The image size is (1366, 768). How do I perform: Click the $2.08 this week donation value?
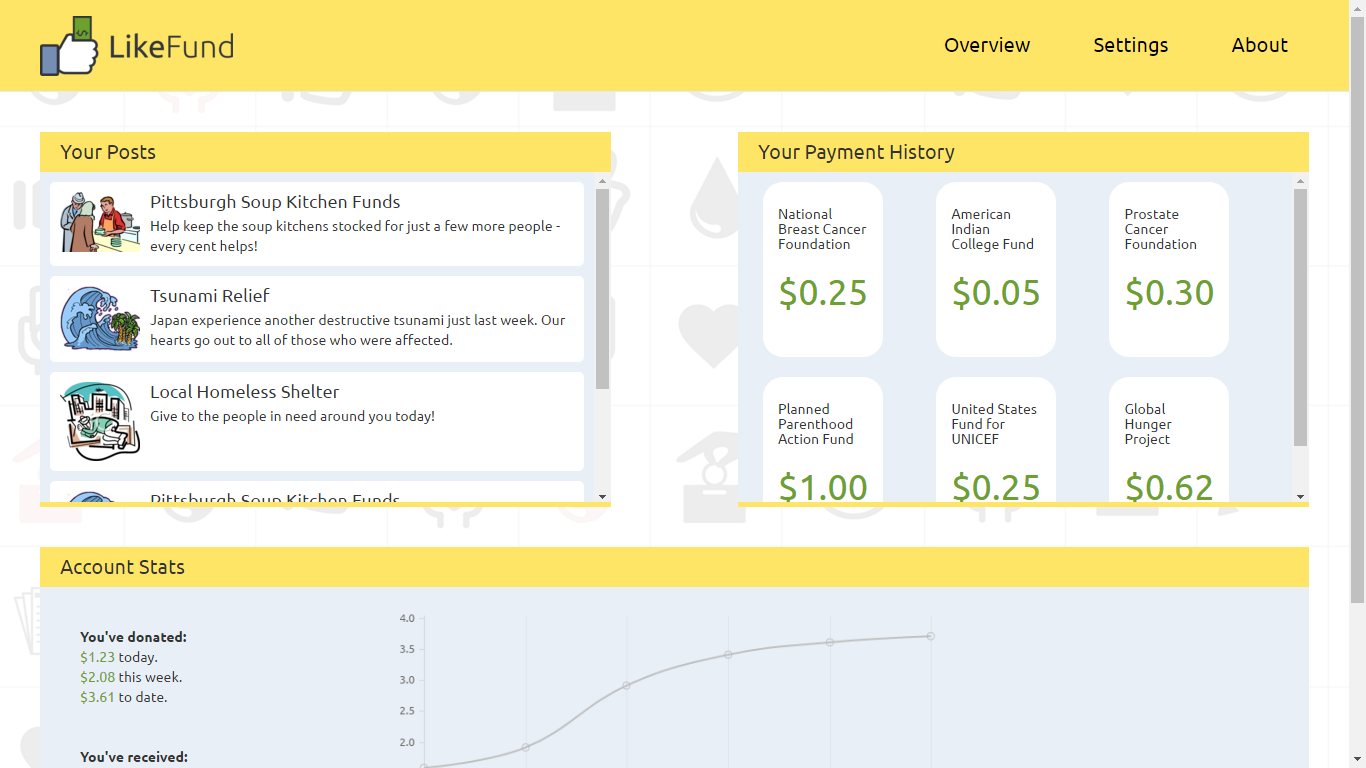click(97, 677)
